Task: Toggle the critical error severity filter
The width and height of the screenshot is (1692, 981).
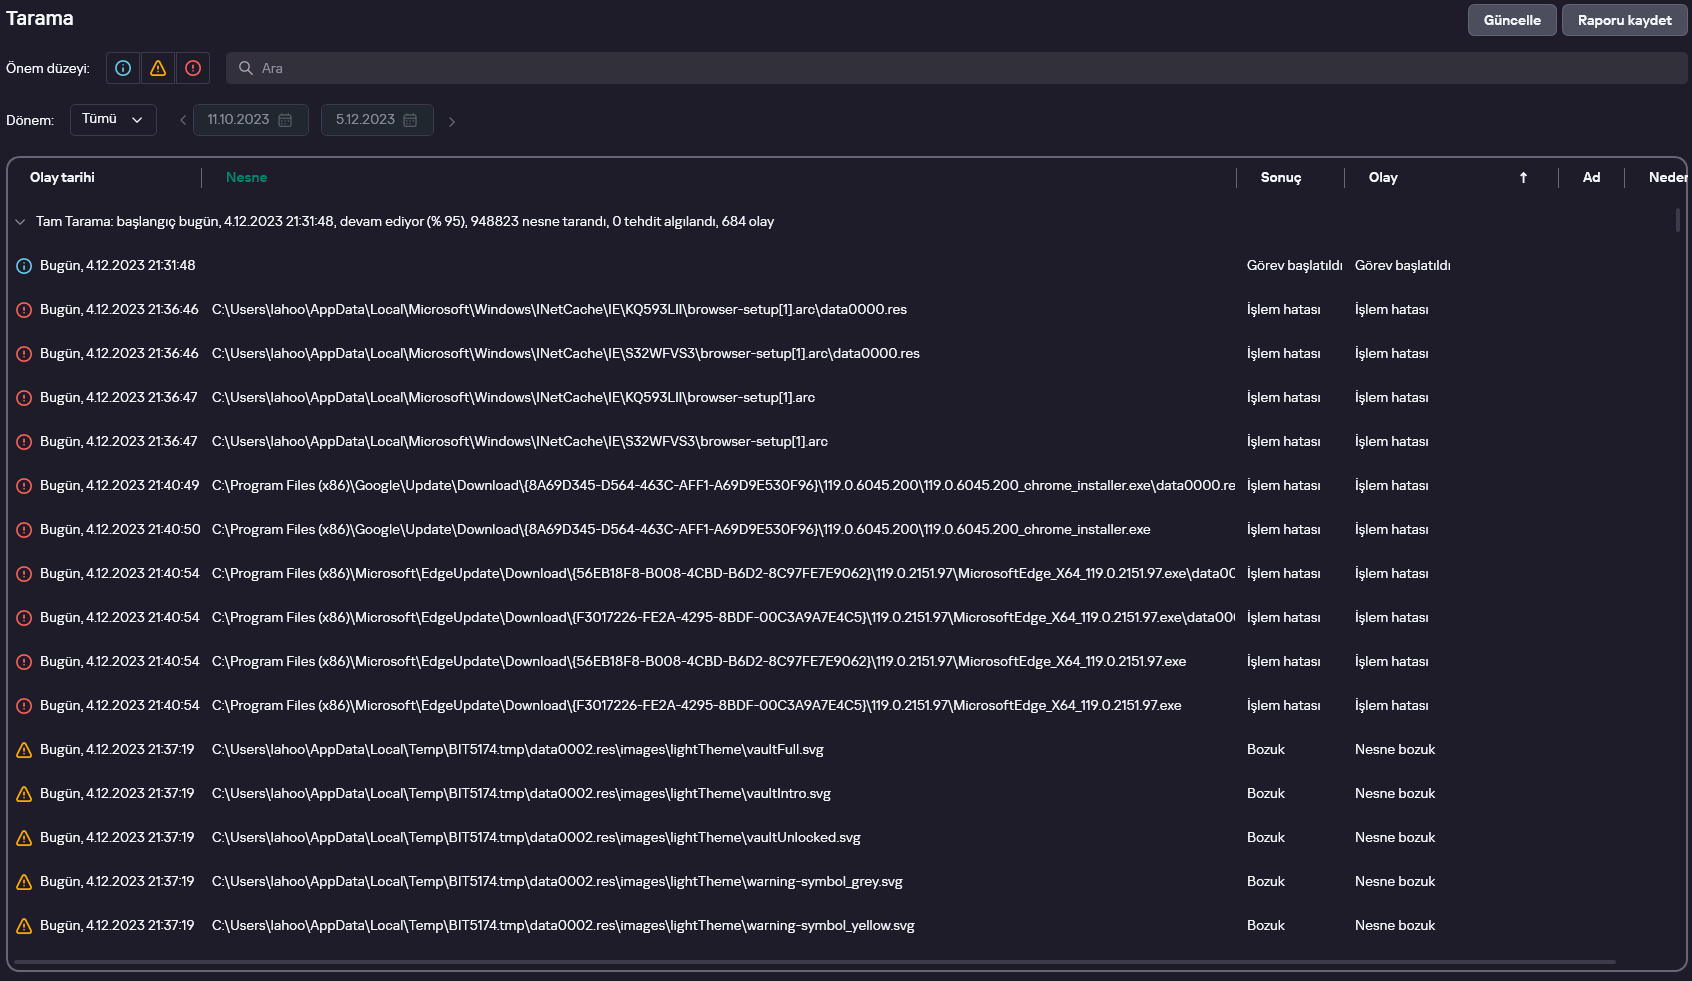Action: point(193,68)
